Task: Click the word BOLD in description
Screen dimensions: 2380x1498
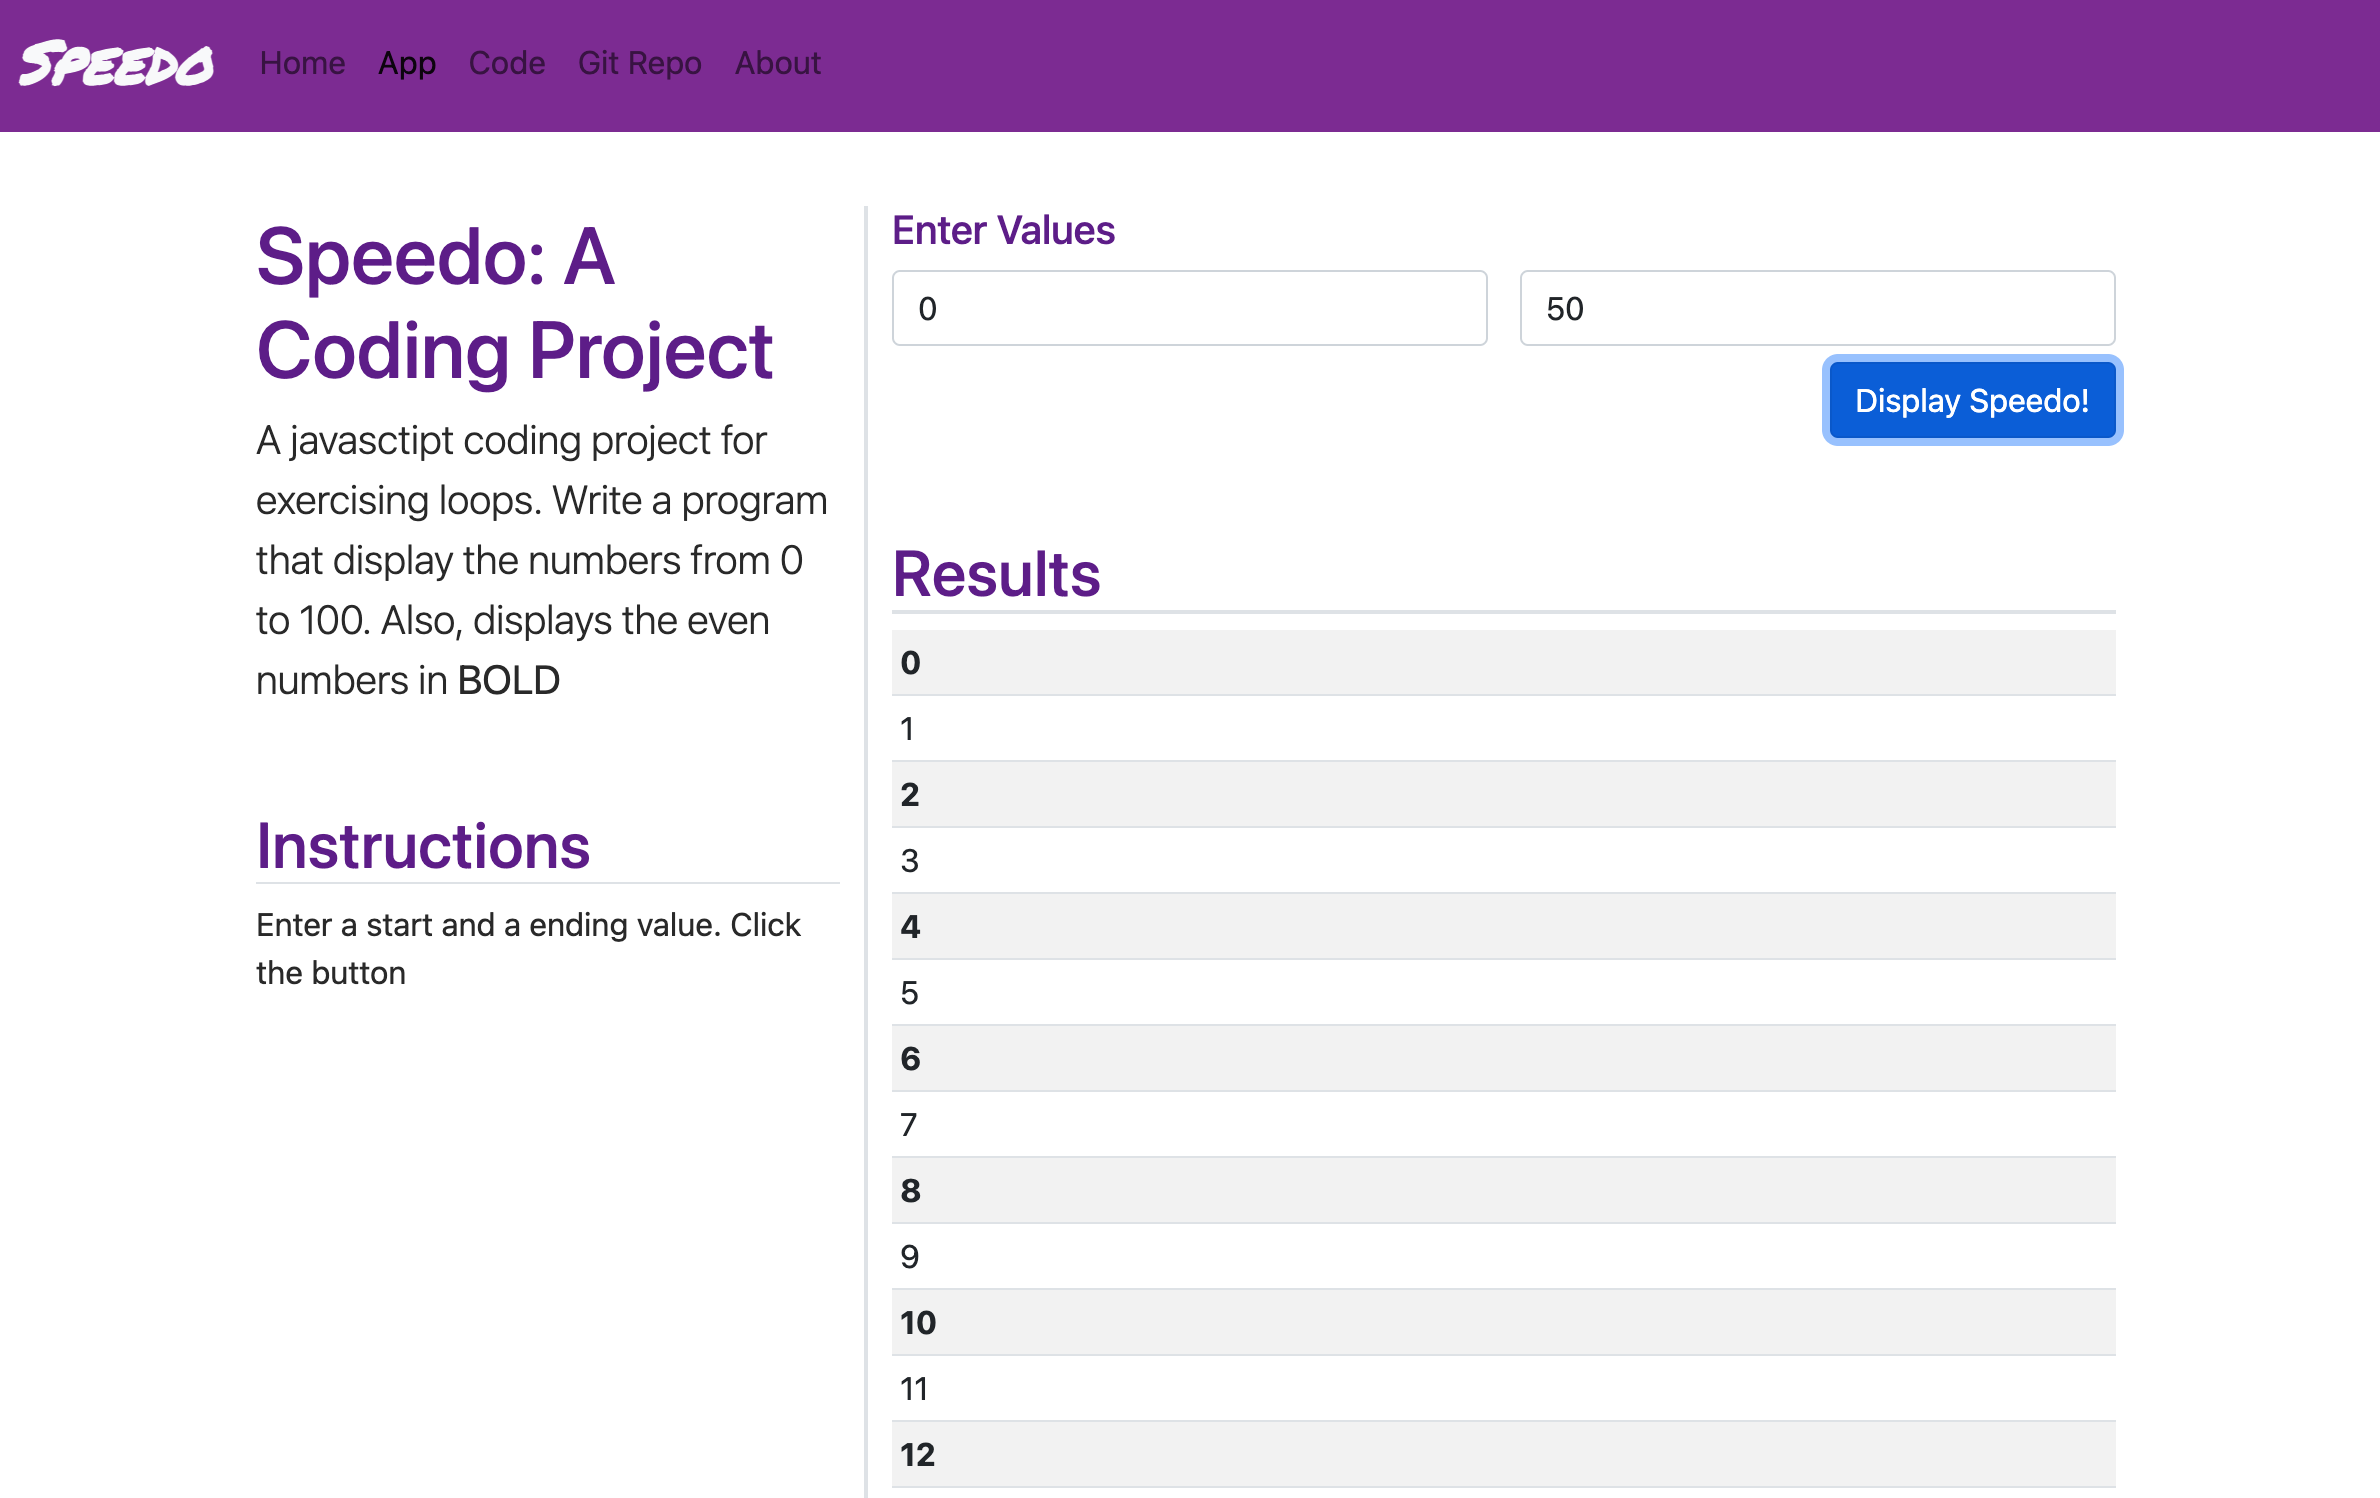Action: click(508, 680)
